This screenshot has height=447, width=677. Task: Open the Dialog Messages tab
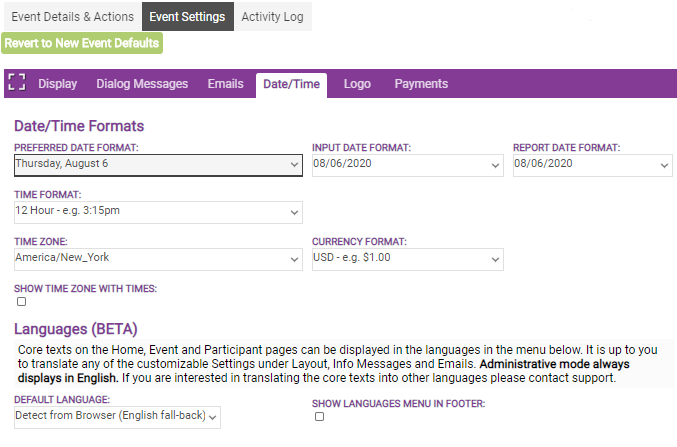coord(142,84)
